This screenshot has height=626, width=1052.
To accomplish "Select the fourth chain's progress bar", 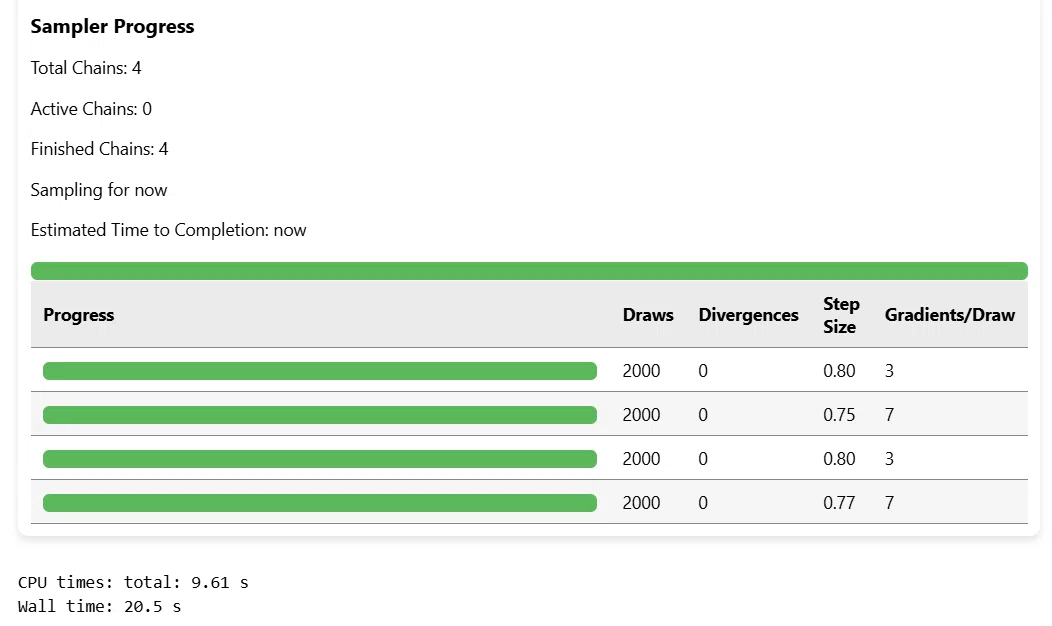I will (319, 503).
